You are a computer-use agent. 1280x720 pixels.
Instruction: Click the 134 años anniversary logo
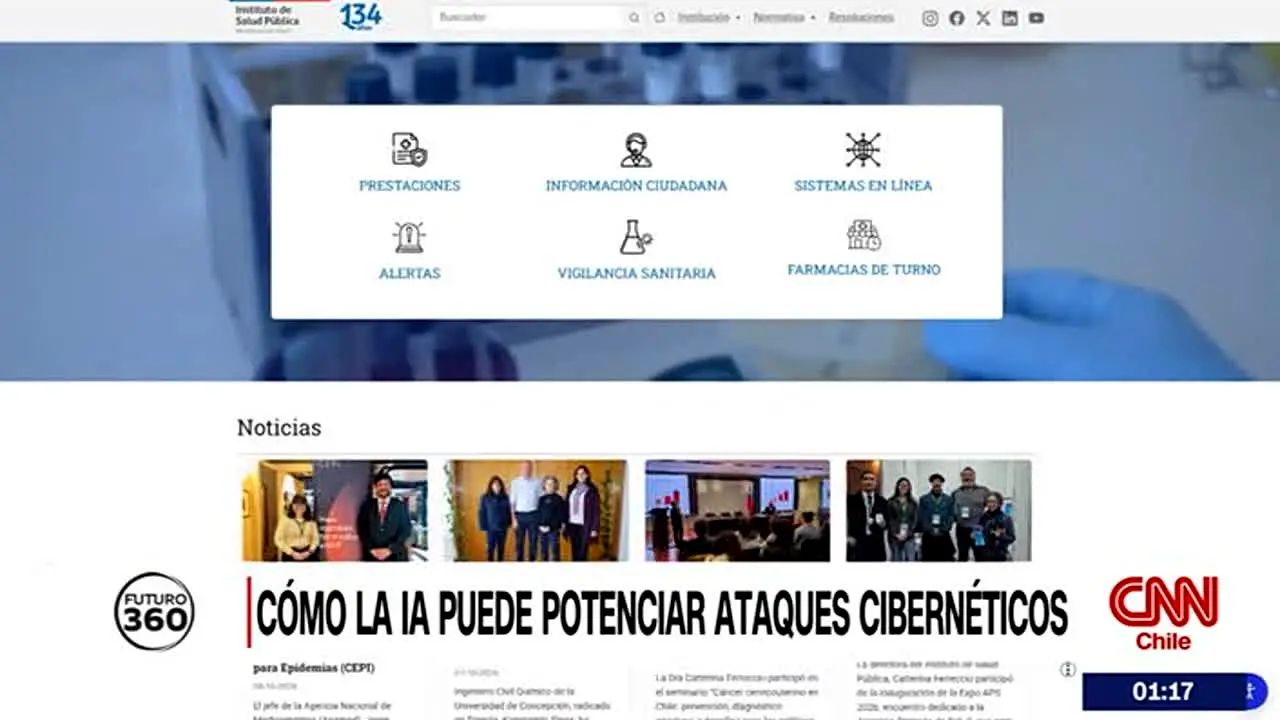pyautogui.click(x=360, y=16)
